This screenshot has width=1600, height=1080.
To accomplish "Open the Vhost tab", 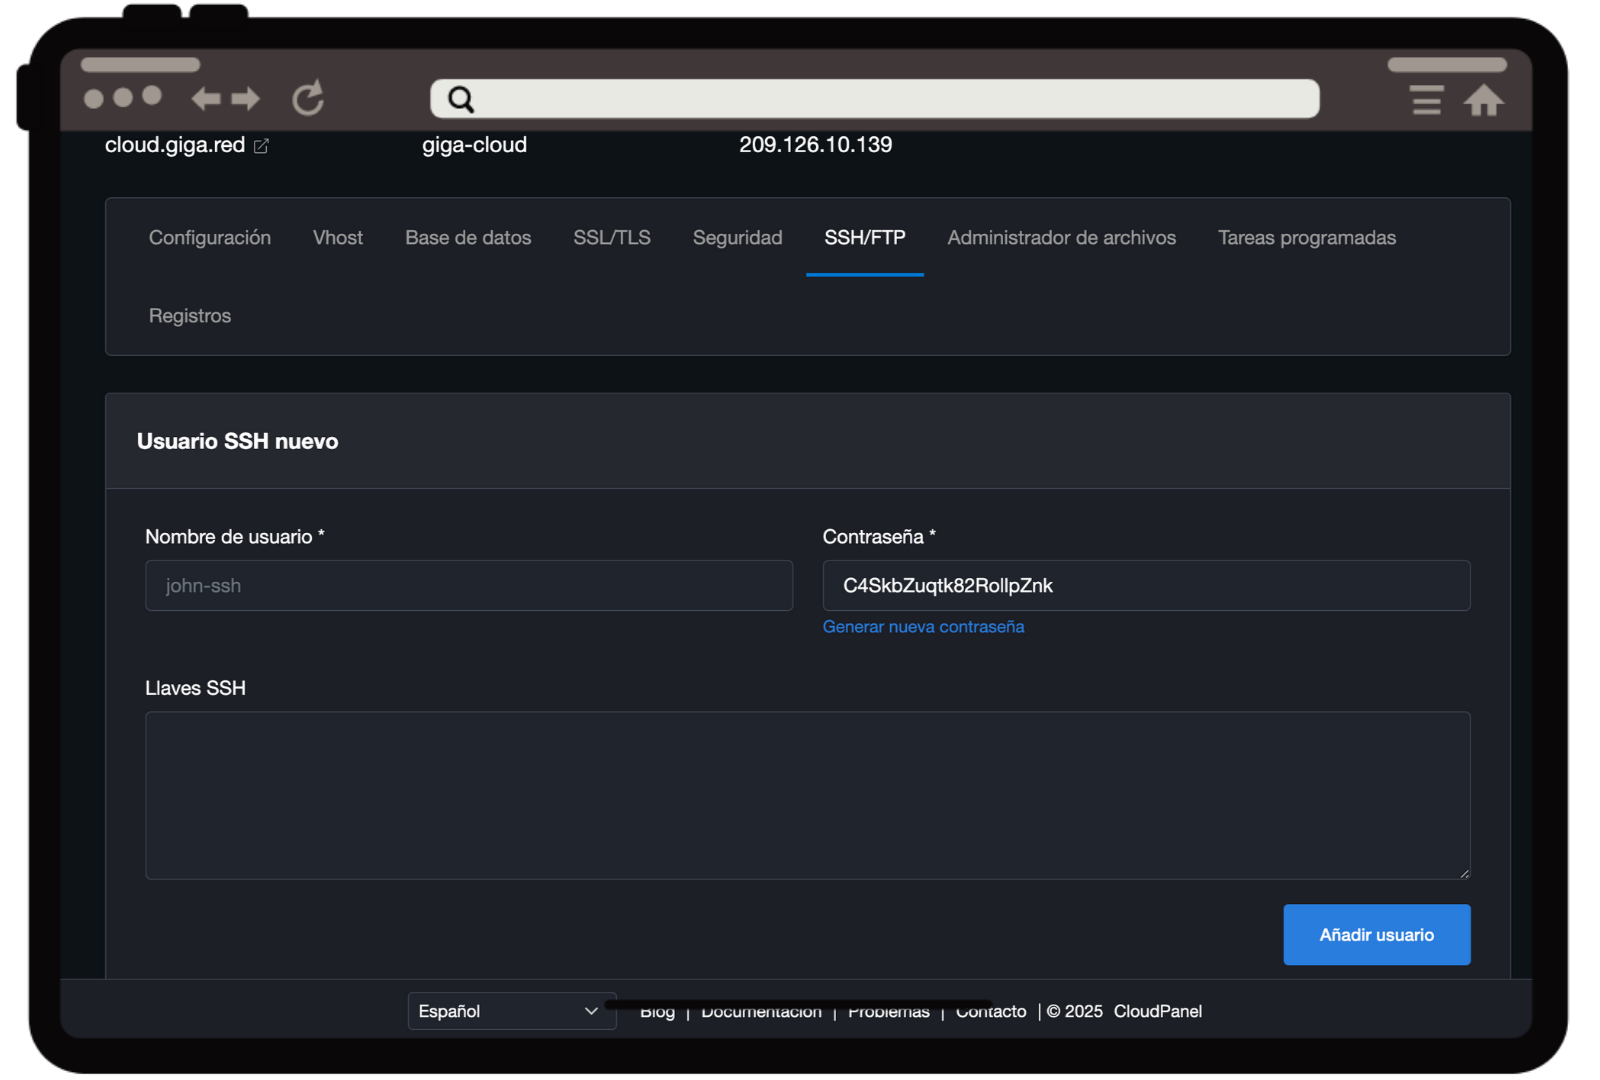I will click(338, 238).
